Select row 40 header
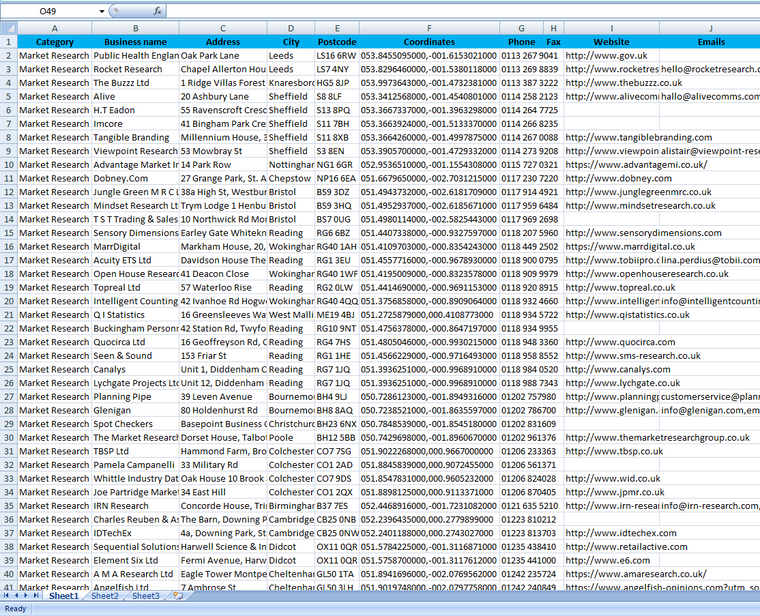This screenshot has width=760, height=616. pos(9,574)
